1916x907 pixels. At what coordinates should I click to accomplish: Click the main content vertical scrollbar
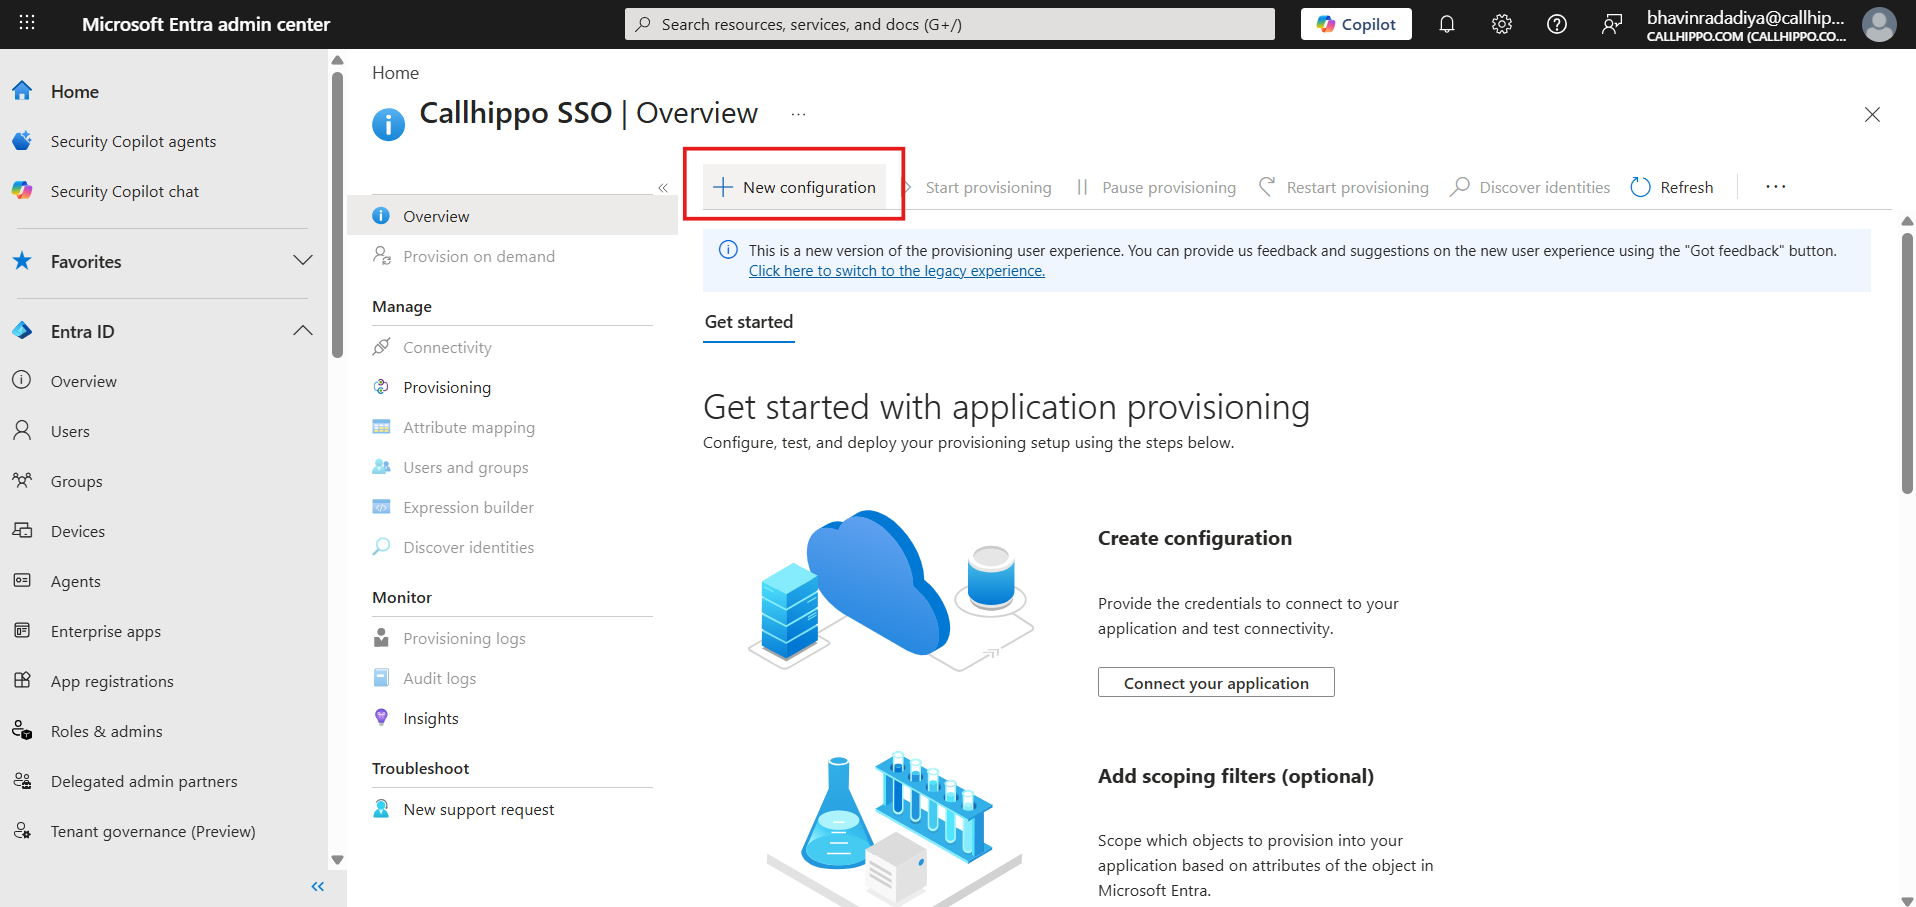click(1907, 362)
